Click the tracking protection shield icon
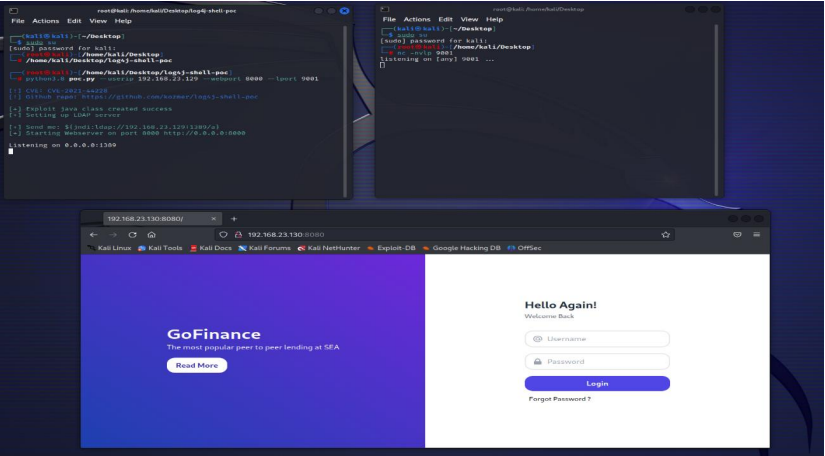The width and height of the screenshot is (825, 456). pos(224,235)
